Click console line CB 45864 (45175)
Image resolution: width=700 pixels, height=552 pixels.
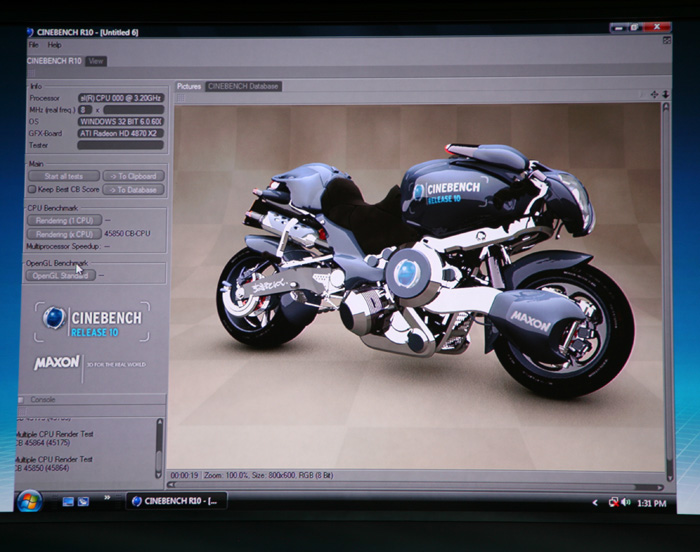point(42,443)
